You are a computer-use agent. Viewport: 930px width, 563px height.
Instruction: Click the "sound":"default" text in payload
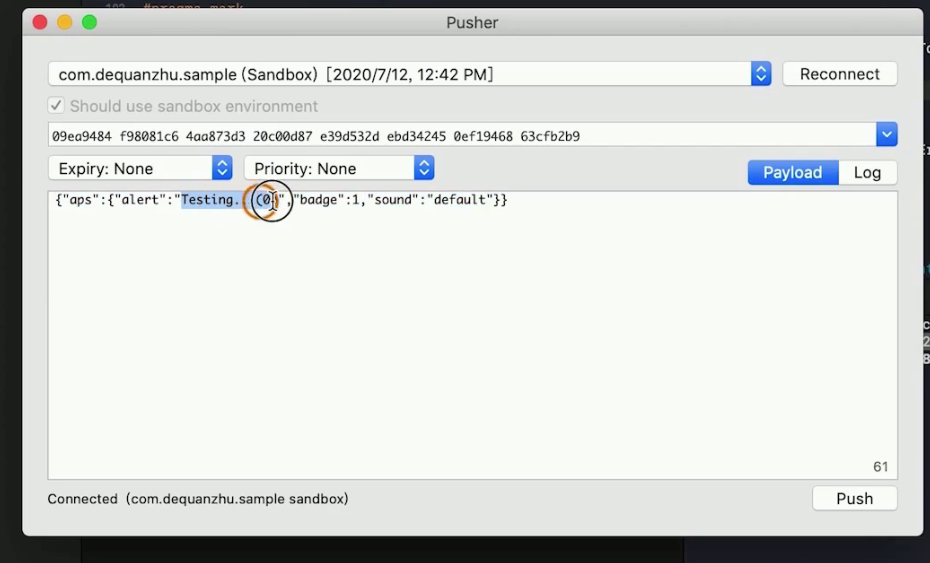click(x=430, y=200)
